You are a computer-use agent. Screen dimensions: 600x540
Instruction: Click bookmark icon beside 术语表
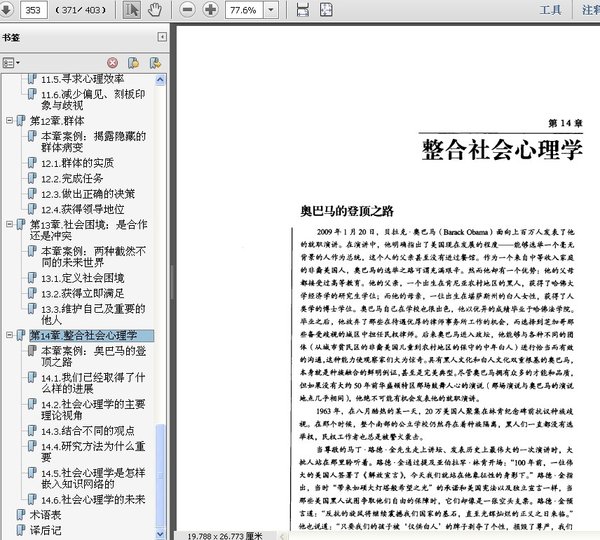point(21,515)
